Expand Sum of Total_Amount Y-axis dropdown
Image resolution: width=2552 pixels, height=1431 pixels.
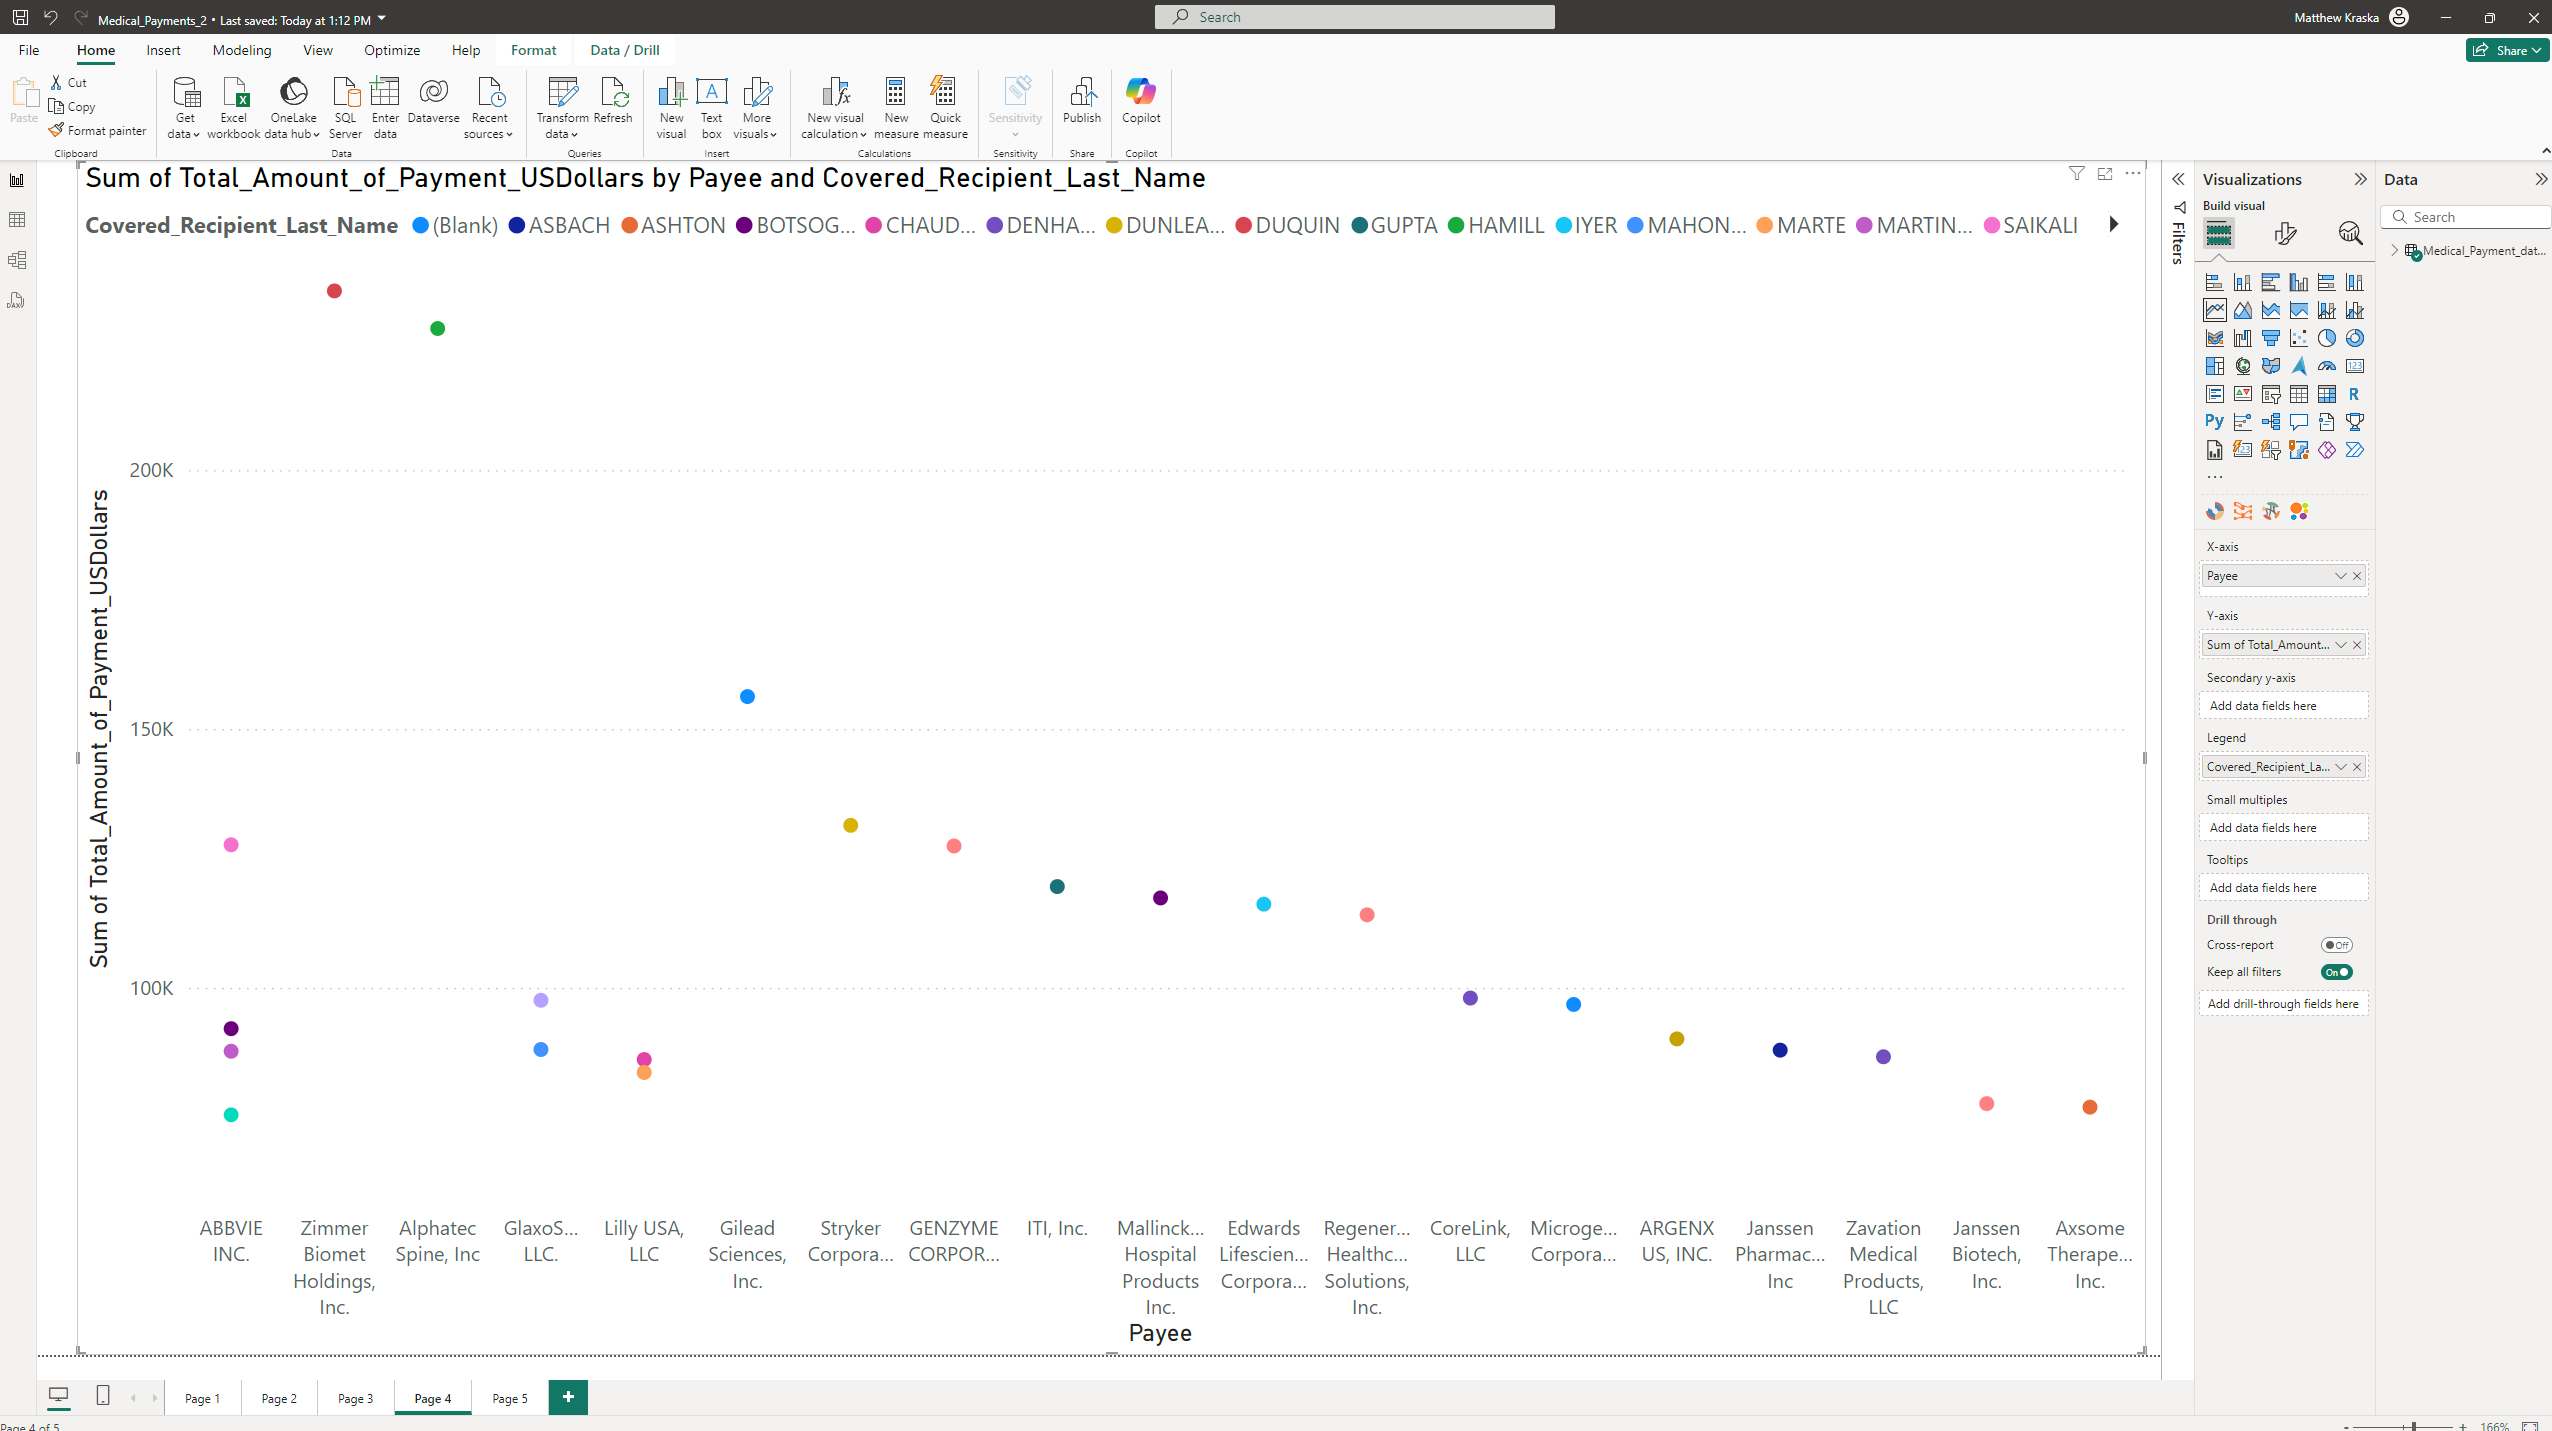click(2342, 644)
